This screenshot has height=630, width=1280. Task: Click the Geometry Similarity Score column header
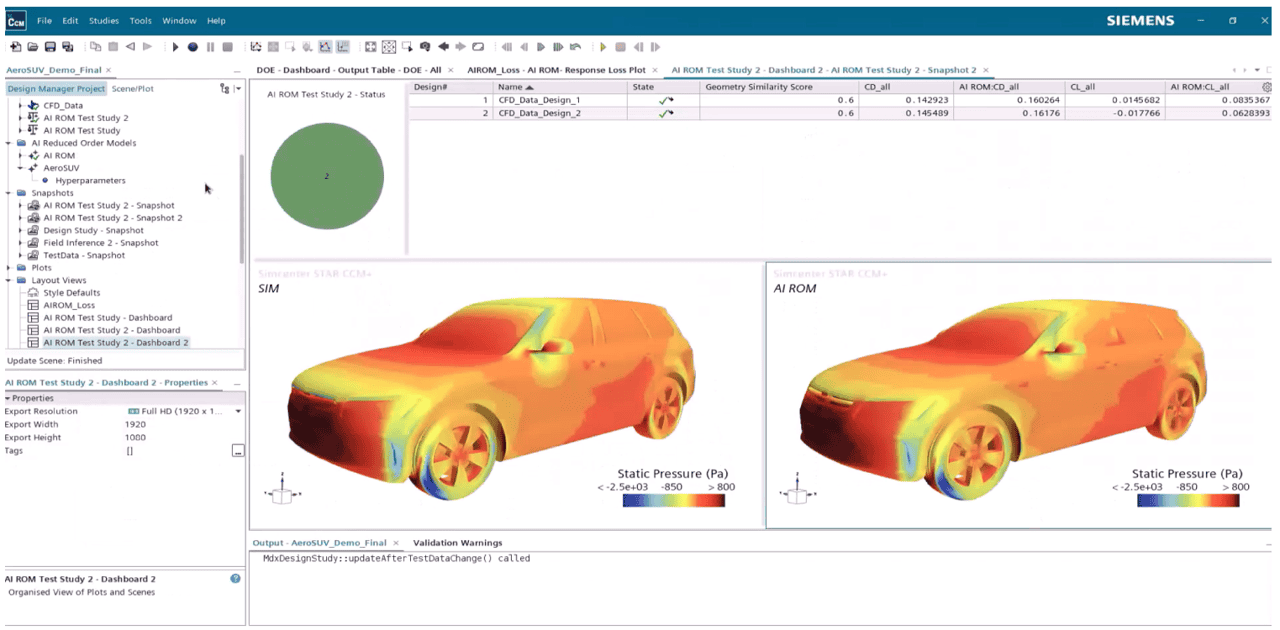pyautogui.click(x=778, y=87)
